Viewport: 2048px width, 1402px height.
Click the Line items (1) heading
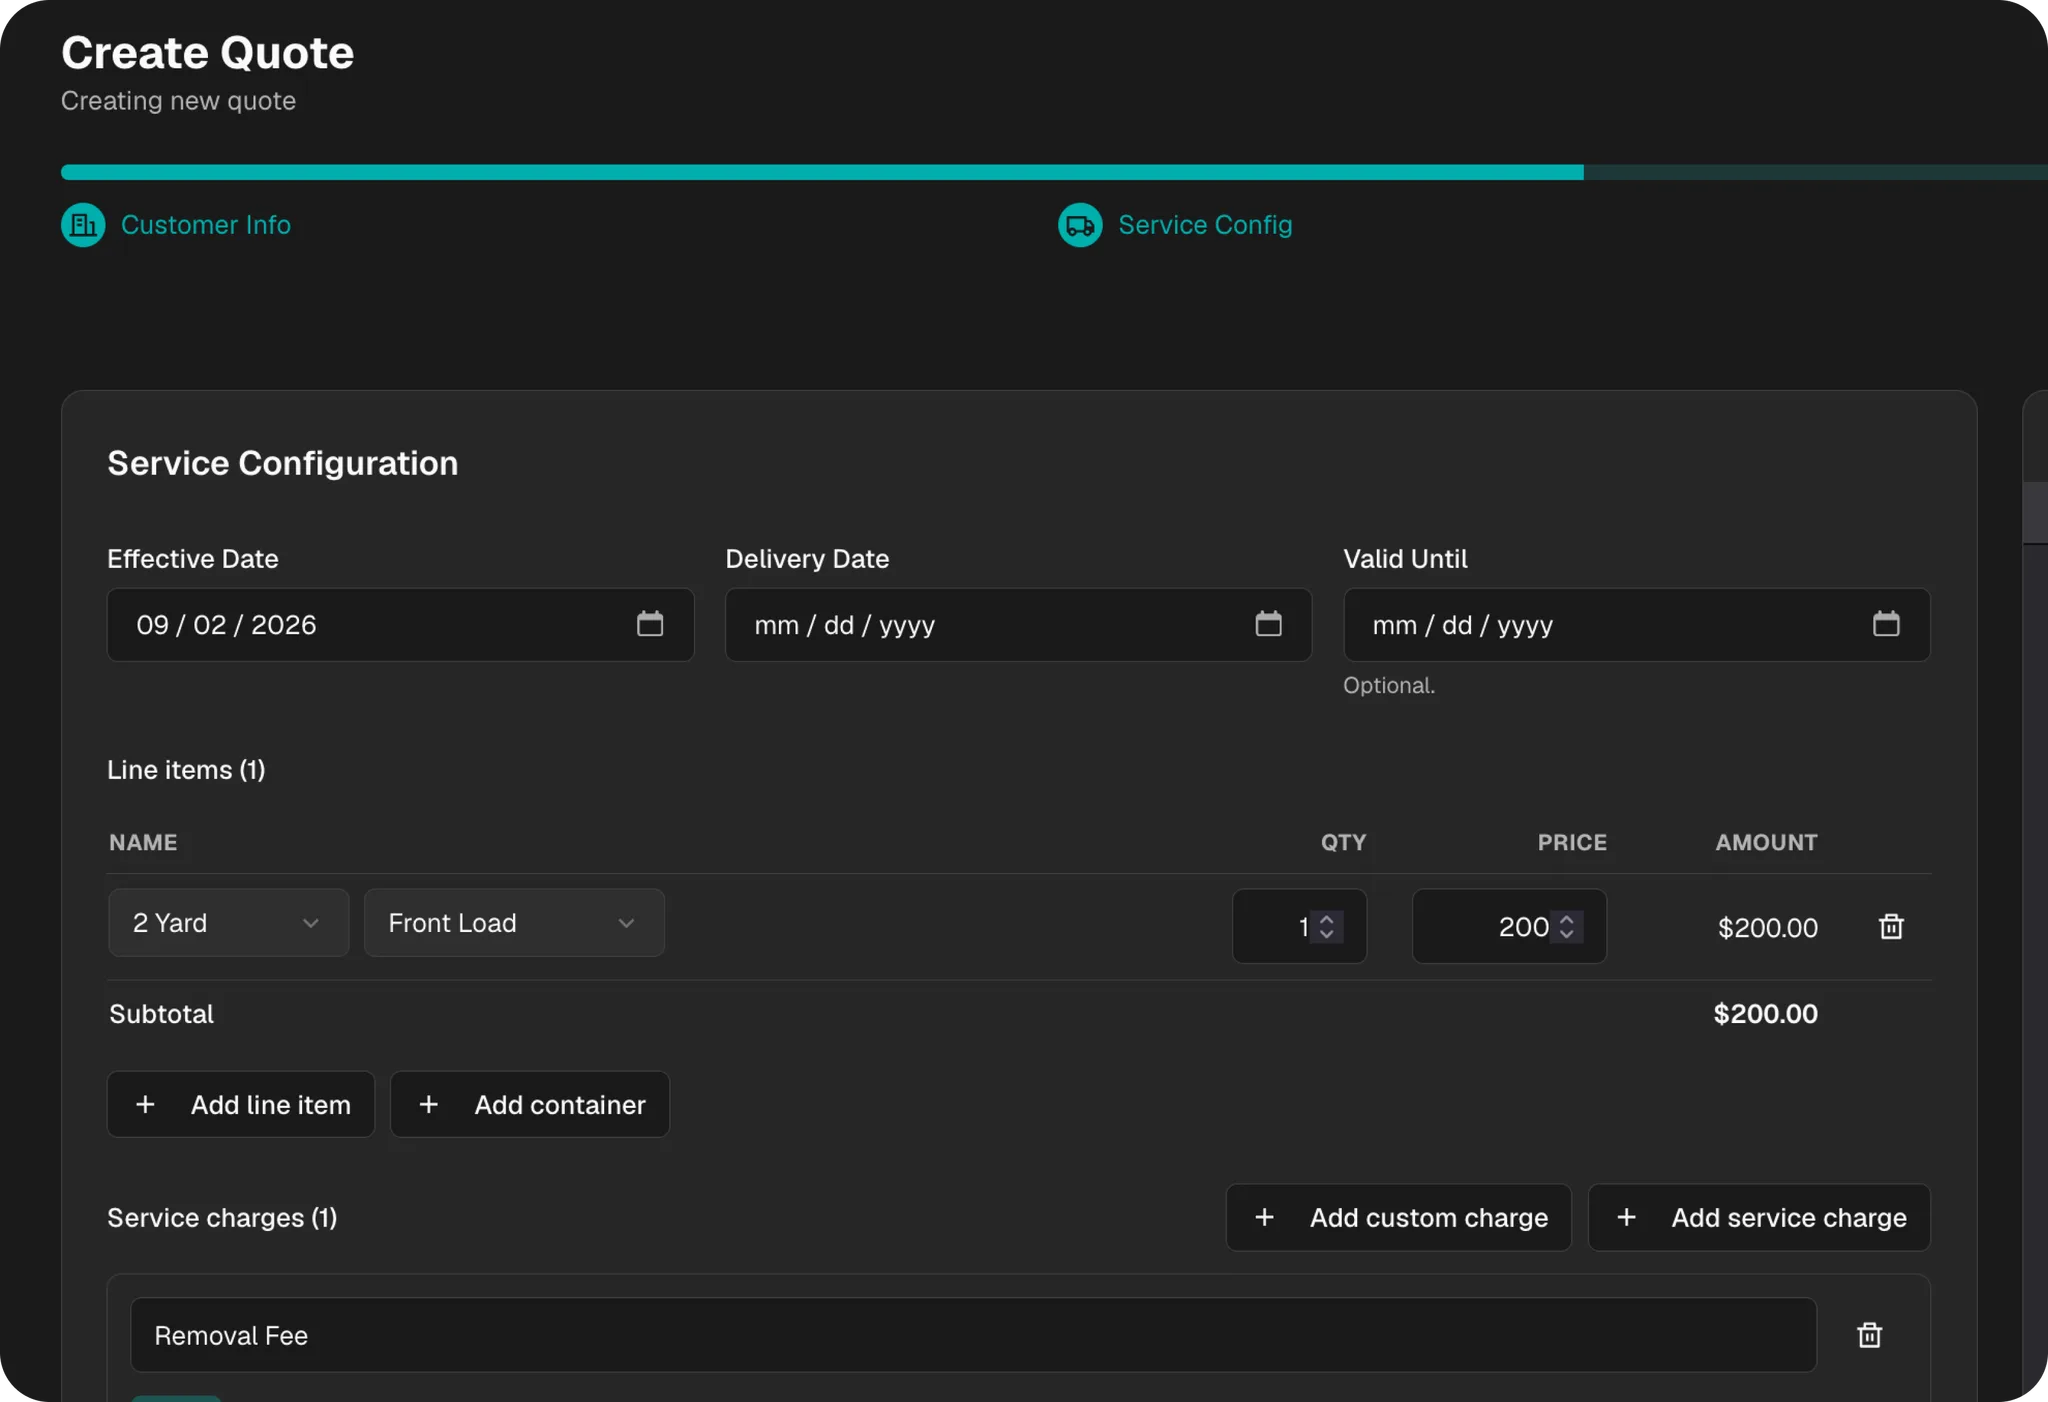tap(186, 770)
